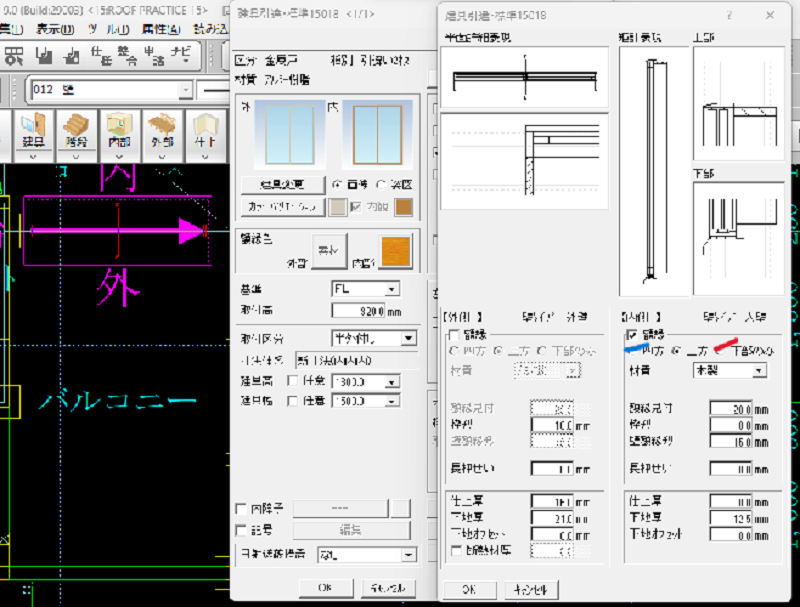Screen dimensions: 800x607
Task: Expand the chevron under the 仕上 icon
Action: [x=205, y=157]
